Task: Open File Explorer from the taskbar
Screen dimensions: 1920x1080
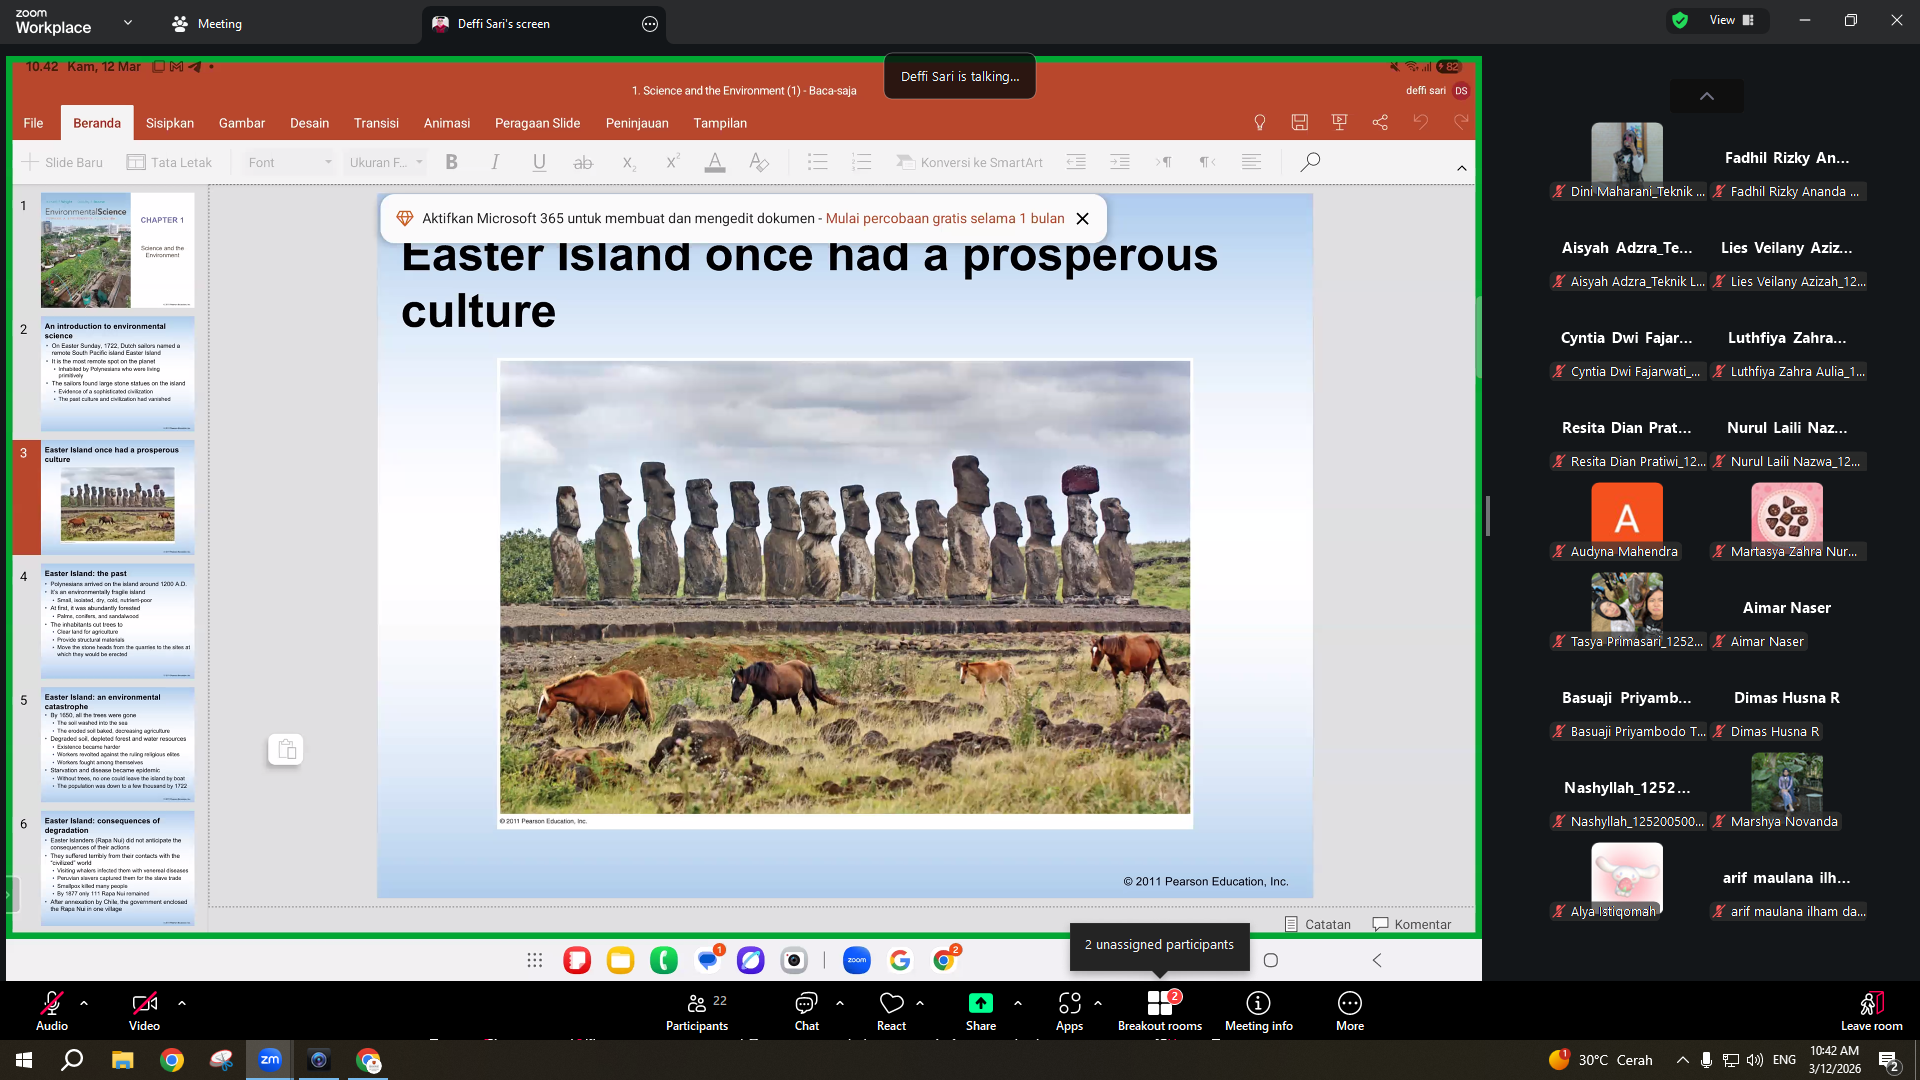Action: click(122, 1060)
